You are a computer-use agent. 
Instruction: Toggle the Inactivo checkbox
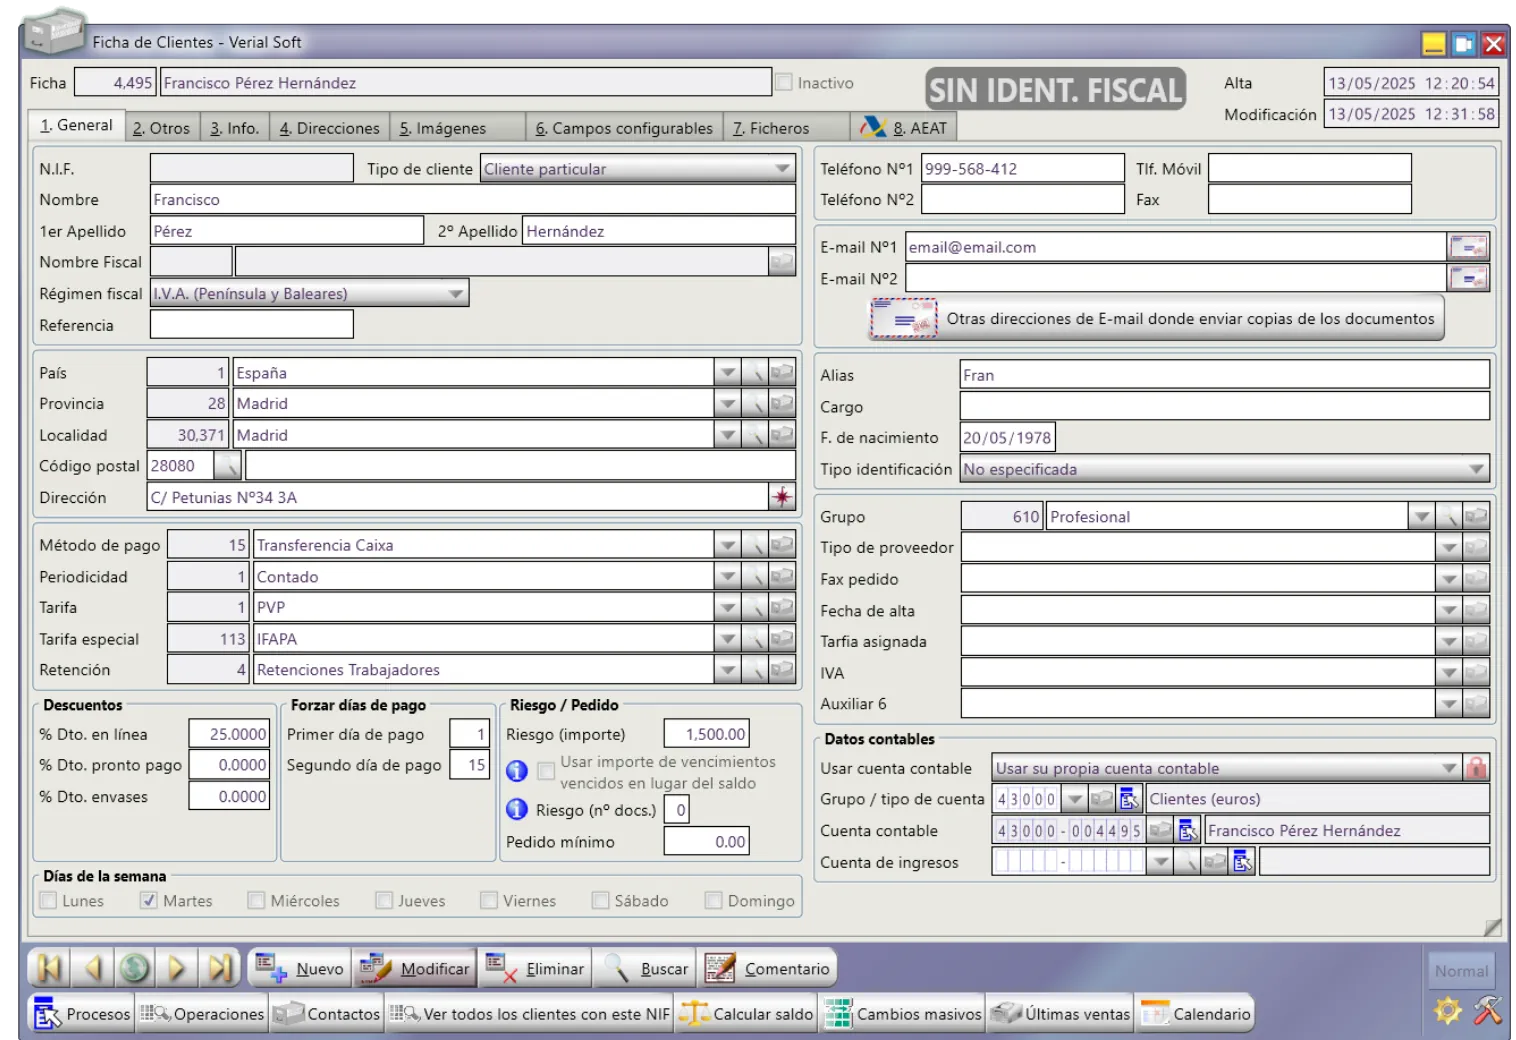pyautogui.click(x=784, y=83)
